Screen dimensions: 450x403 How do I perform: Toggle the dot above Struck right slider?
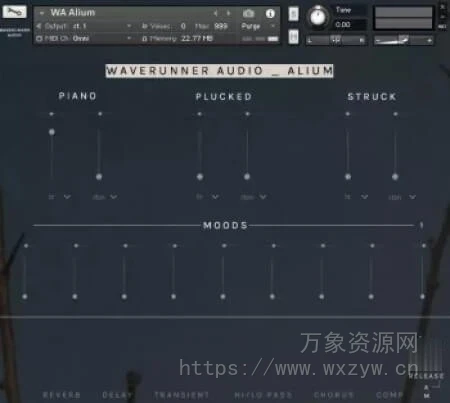(395, 114)
